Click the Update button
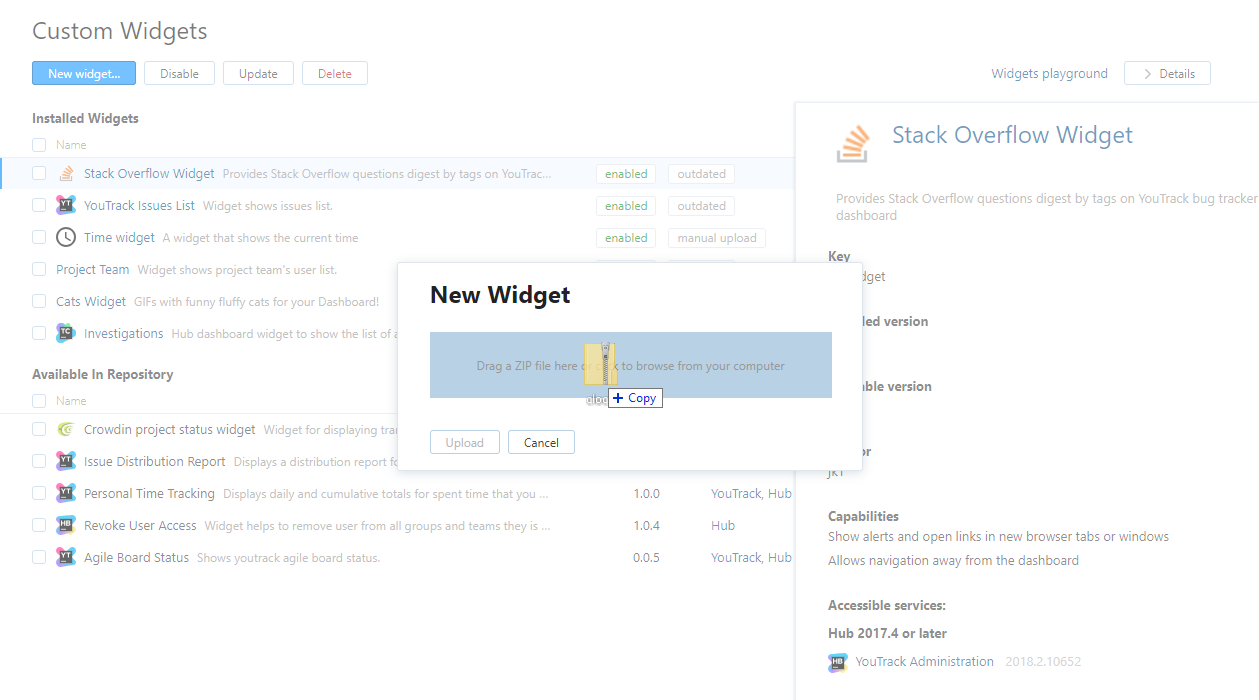Viewport: 1259px width, 700px height. (258, 73)
